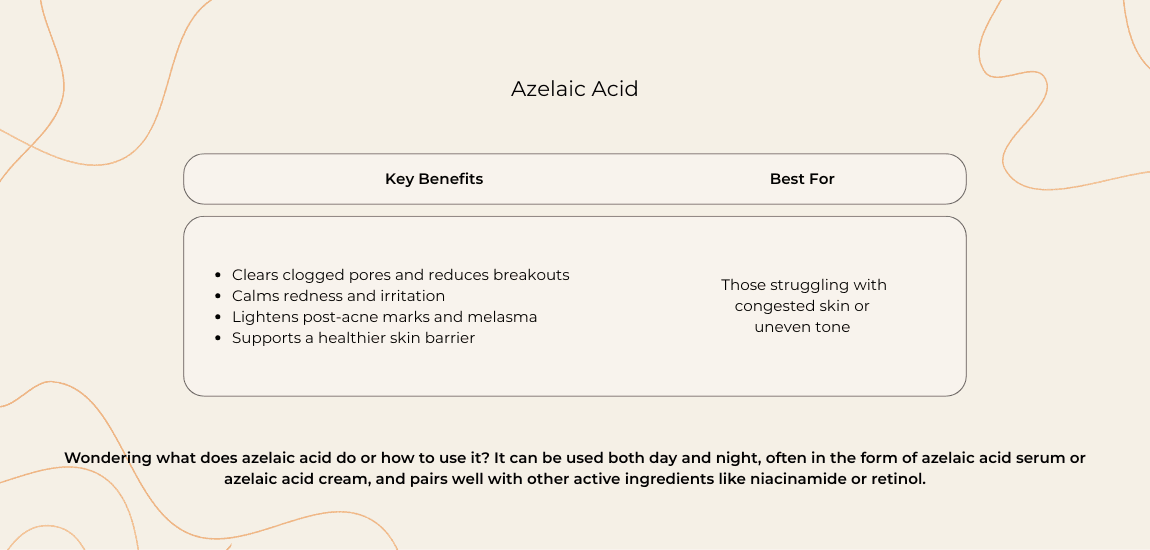This screenshot has height=550, width=1150.
Task: Click the "Those struggling with" text line
Action: coord(804,285)
